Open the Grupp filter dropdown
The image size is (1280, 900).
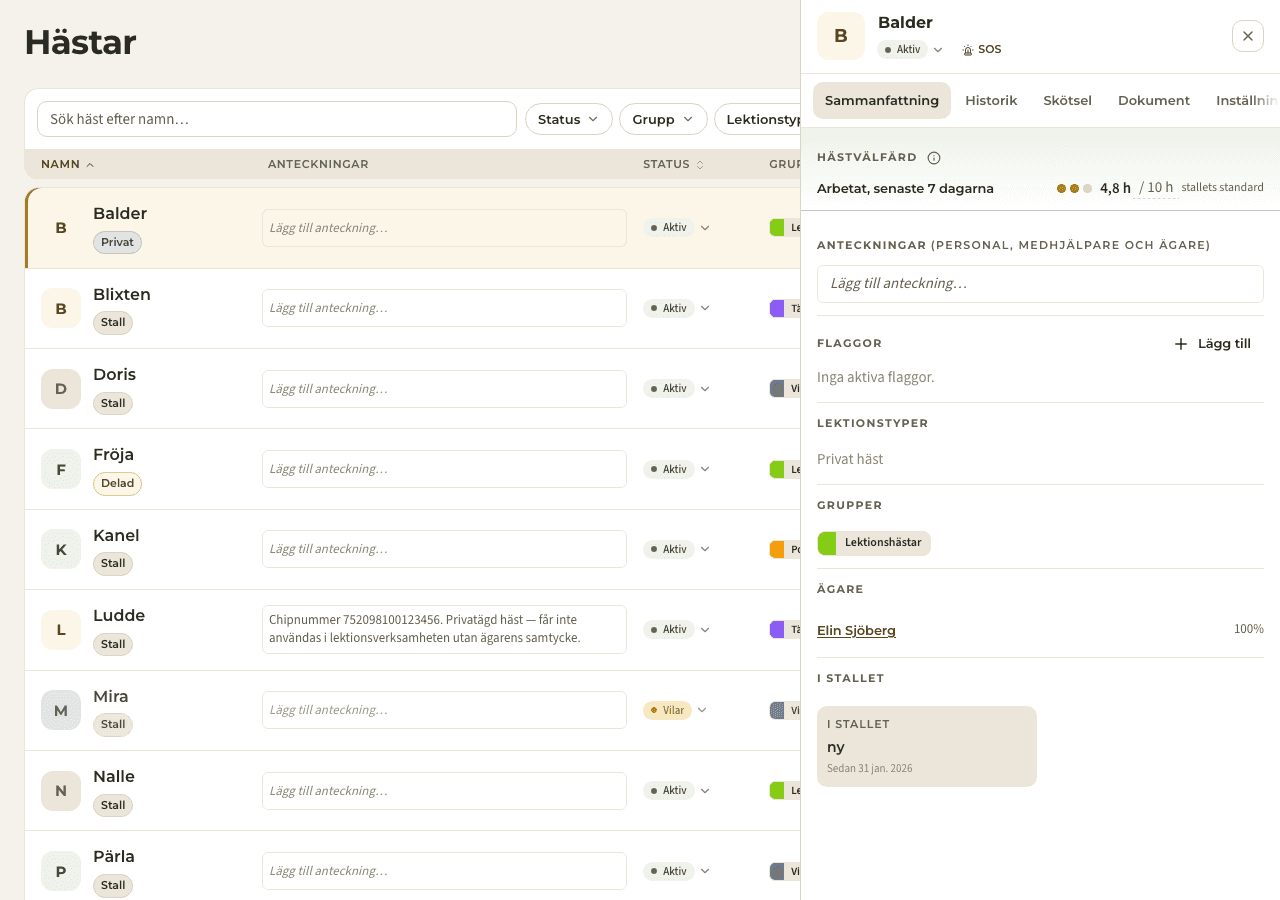pyautogui.click(x=663, y=119)
